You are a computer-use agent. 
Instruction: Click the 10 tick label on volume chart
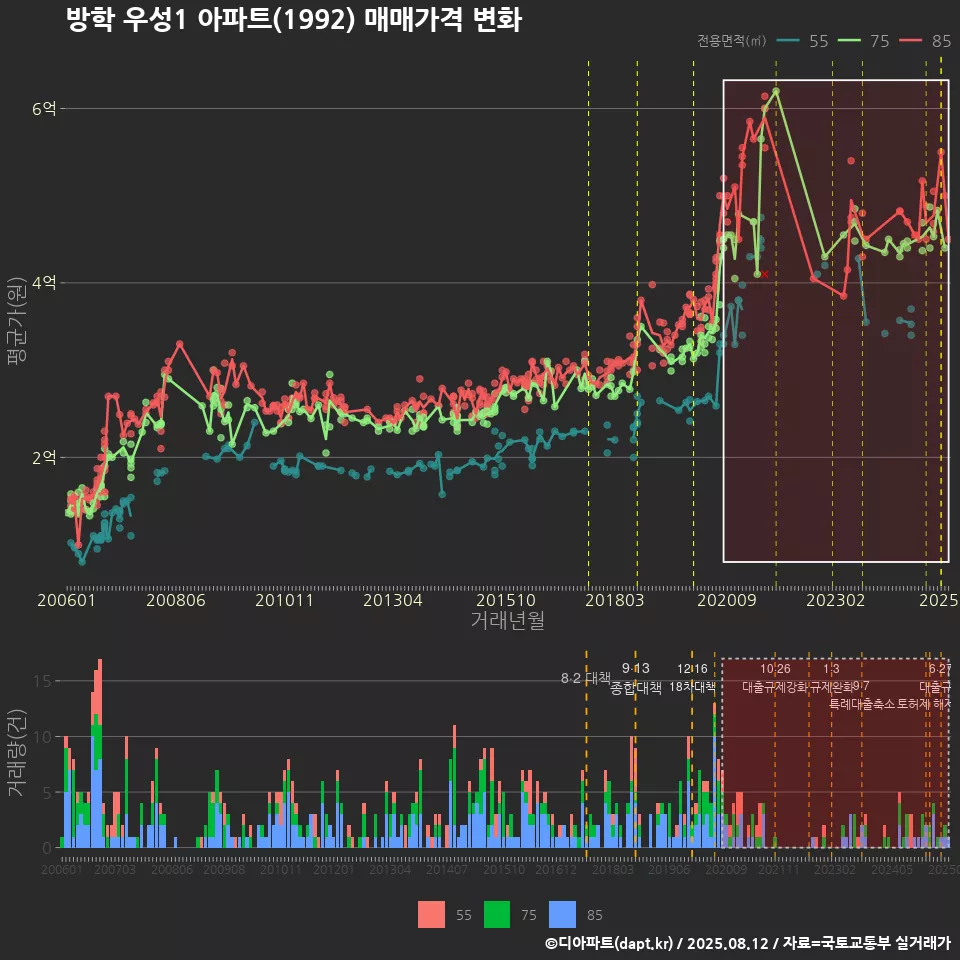click(x=42, y=737)
